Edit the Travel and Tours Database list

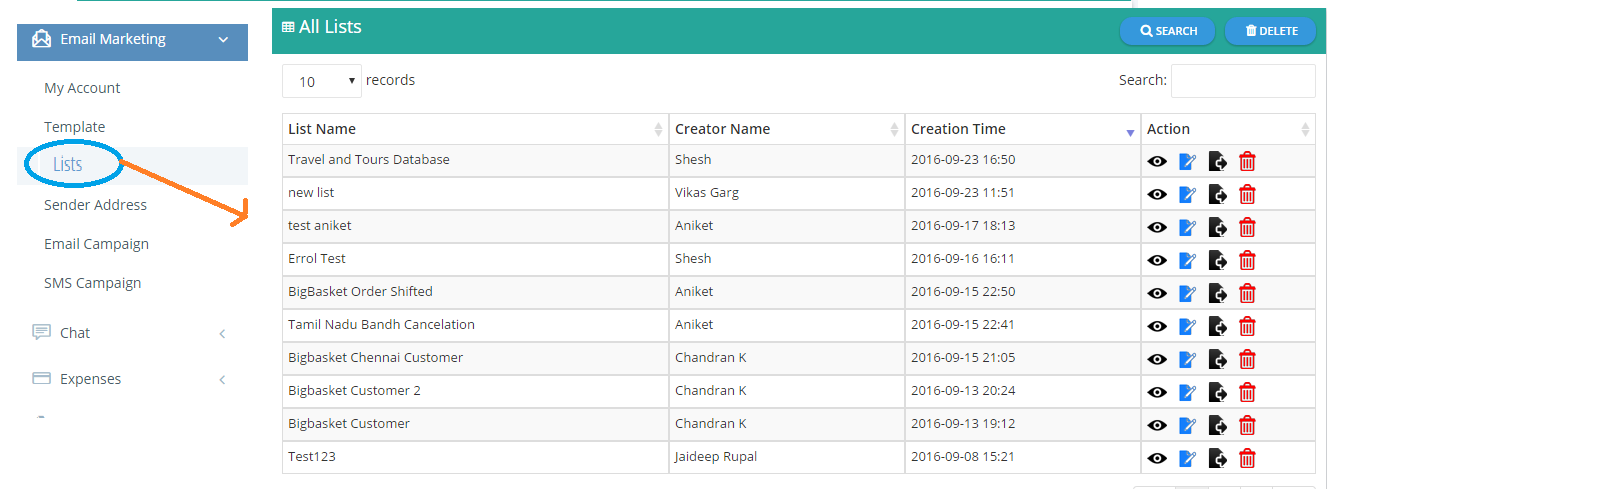tap(1187, 161)
